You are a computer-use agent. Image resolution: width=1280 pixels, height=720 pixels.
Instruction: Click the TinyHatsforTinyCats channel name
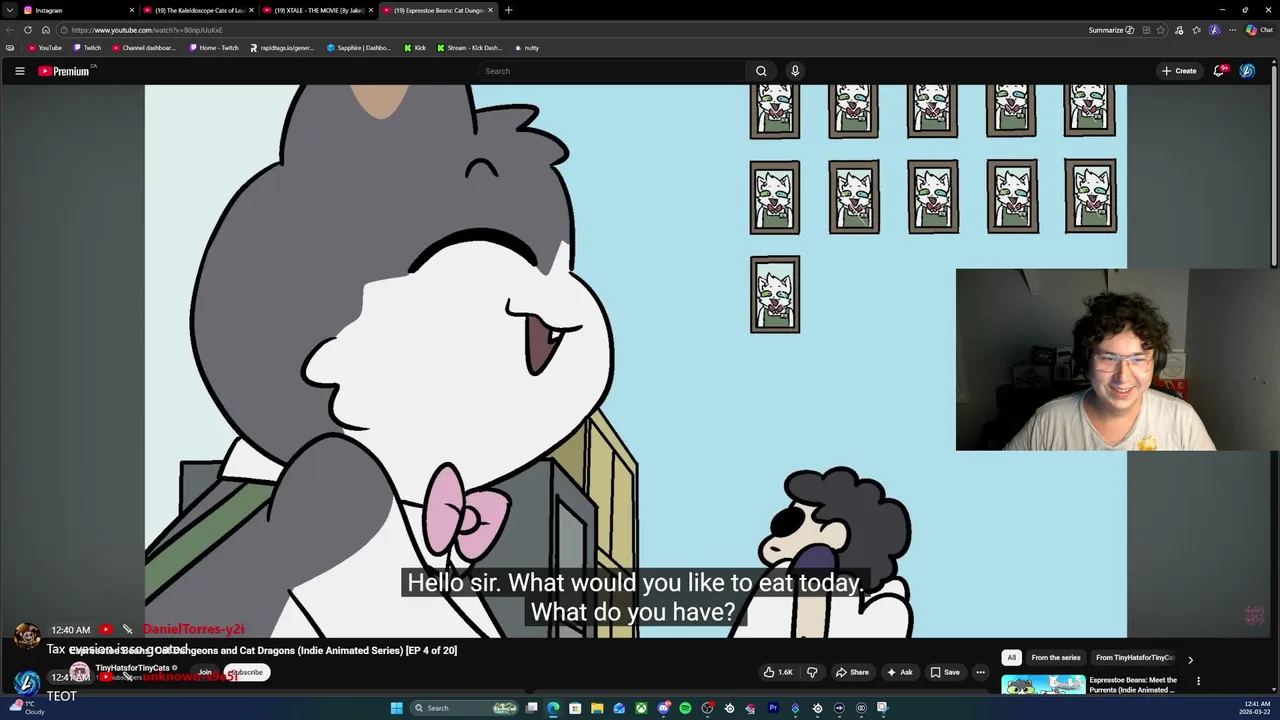tap(132, 668)
